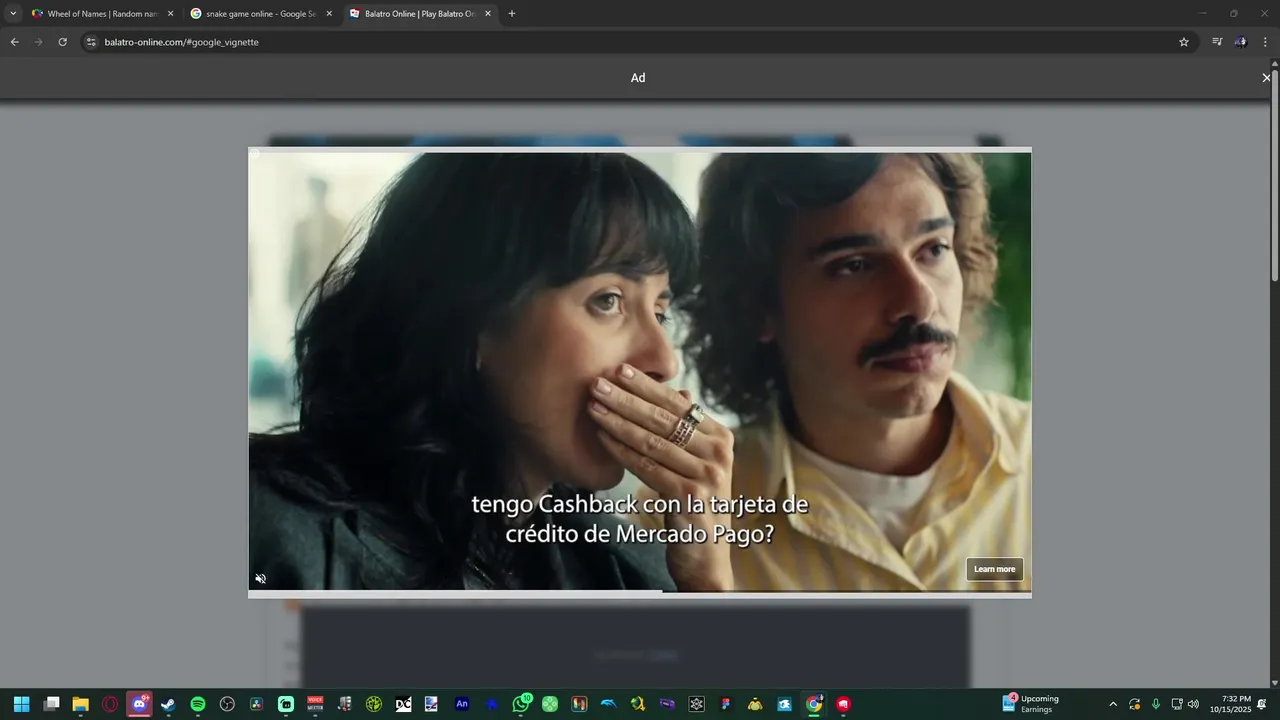This screenshot has height=720, width=1280.
Task: Open network settings tray icon
Action: 1177,704
